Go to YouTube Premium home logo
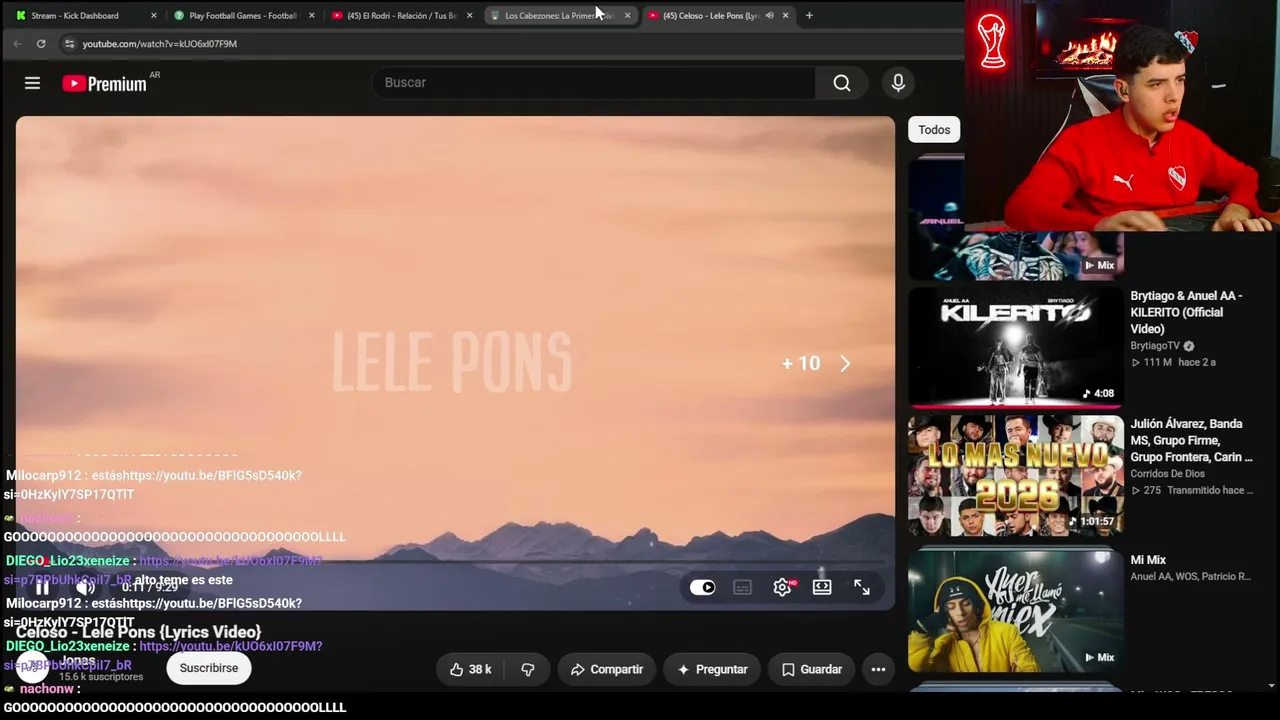The image size is (1280, 720). coord(105,84)
